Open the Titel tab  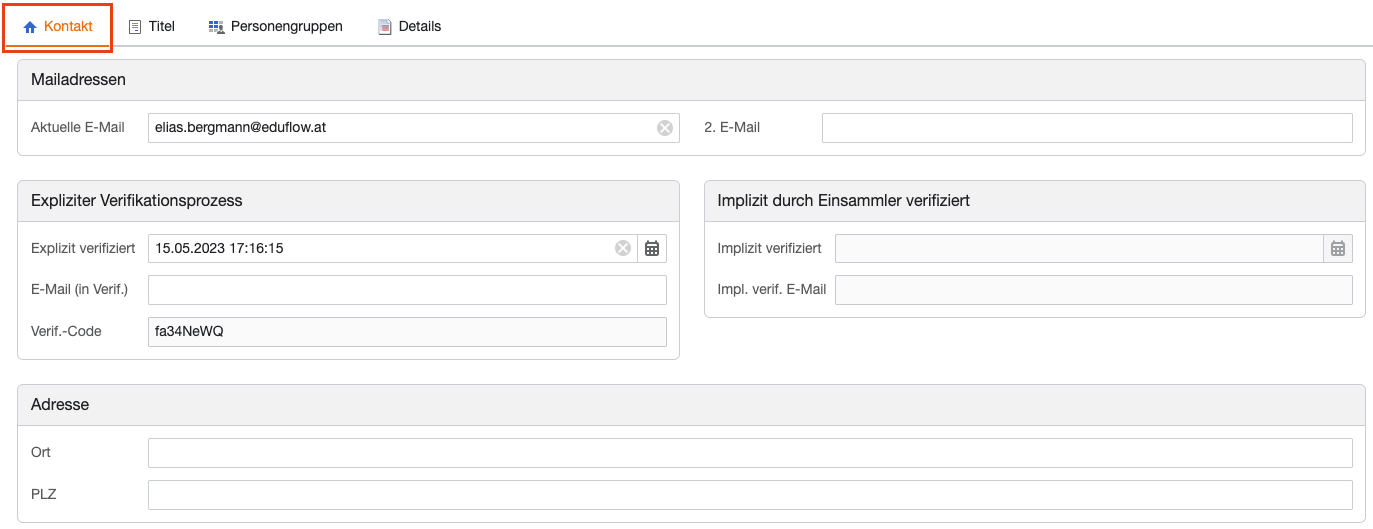point(152,27)
